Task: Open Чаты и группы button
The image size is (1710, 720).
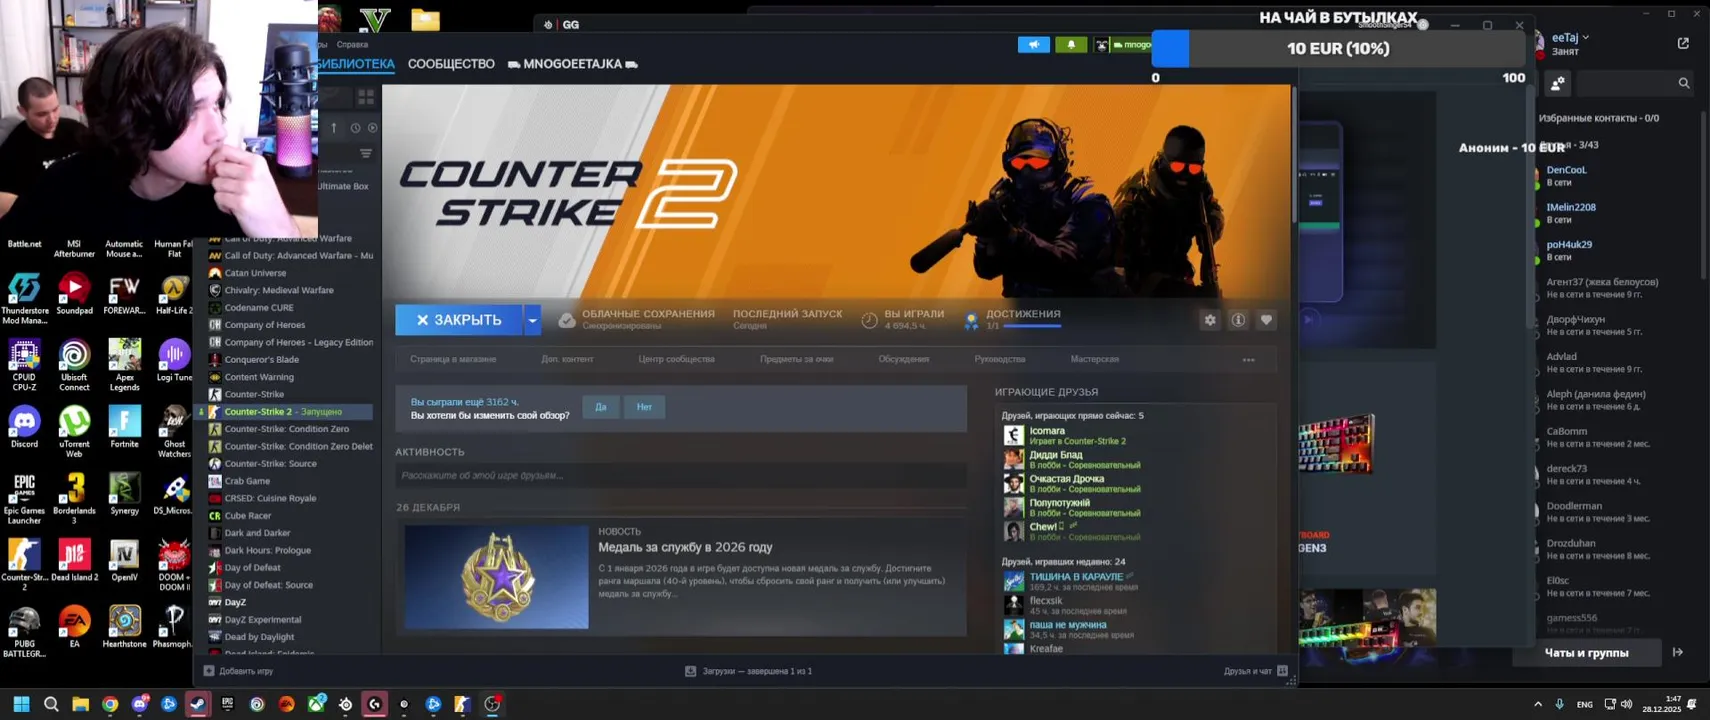Action: pyautogui.click(x=1586, y=653)
